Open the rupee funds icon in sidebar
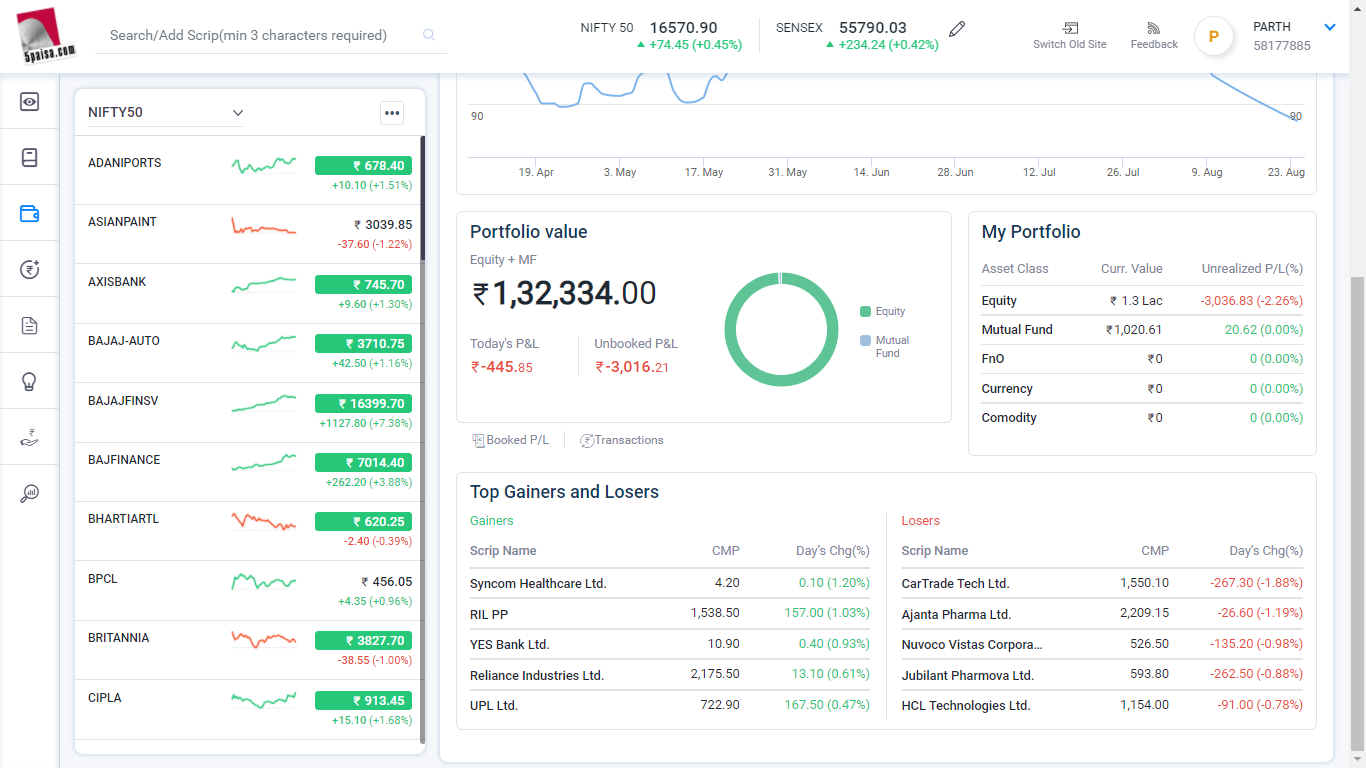Screen dimensions: 1366x768 (29, 269)
